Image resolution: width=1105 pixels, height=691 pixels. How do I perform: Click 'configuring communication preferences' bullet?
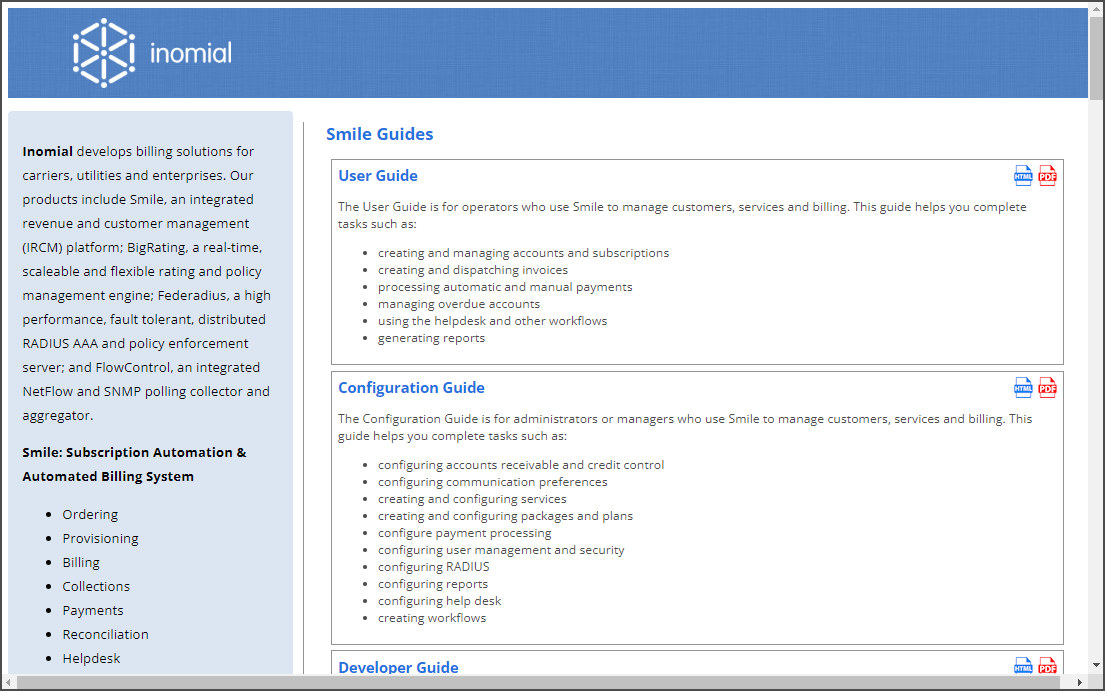point(492,482)
